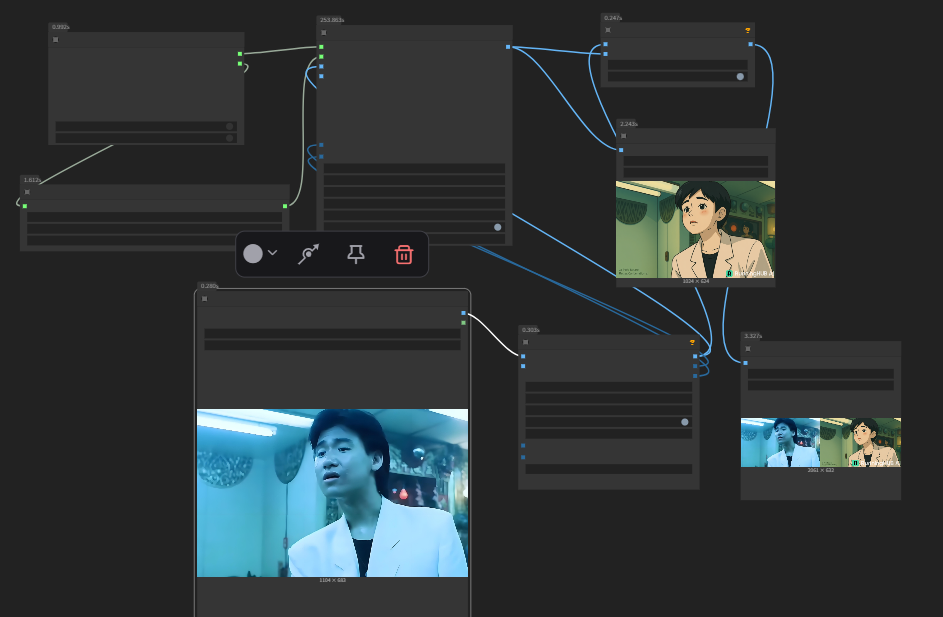Click the orange badge icon on 0.247s node
This screenshot has width=943, height=617.
pos(748,30)
